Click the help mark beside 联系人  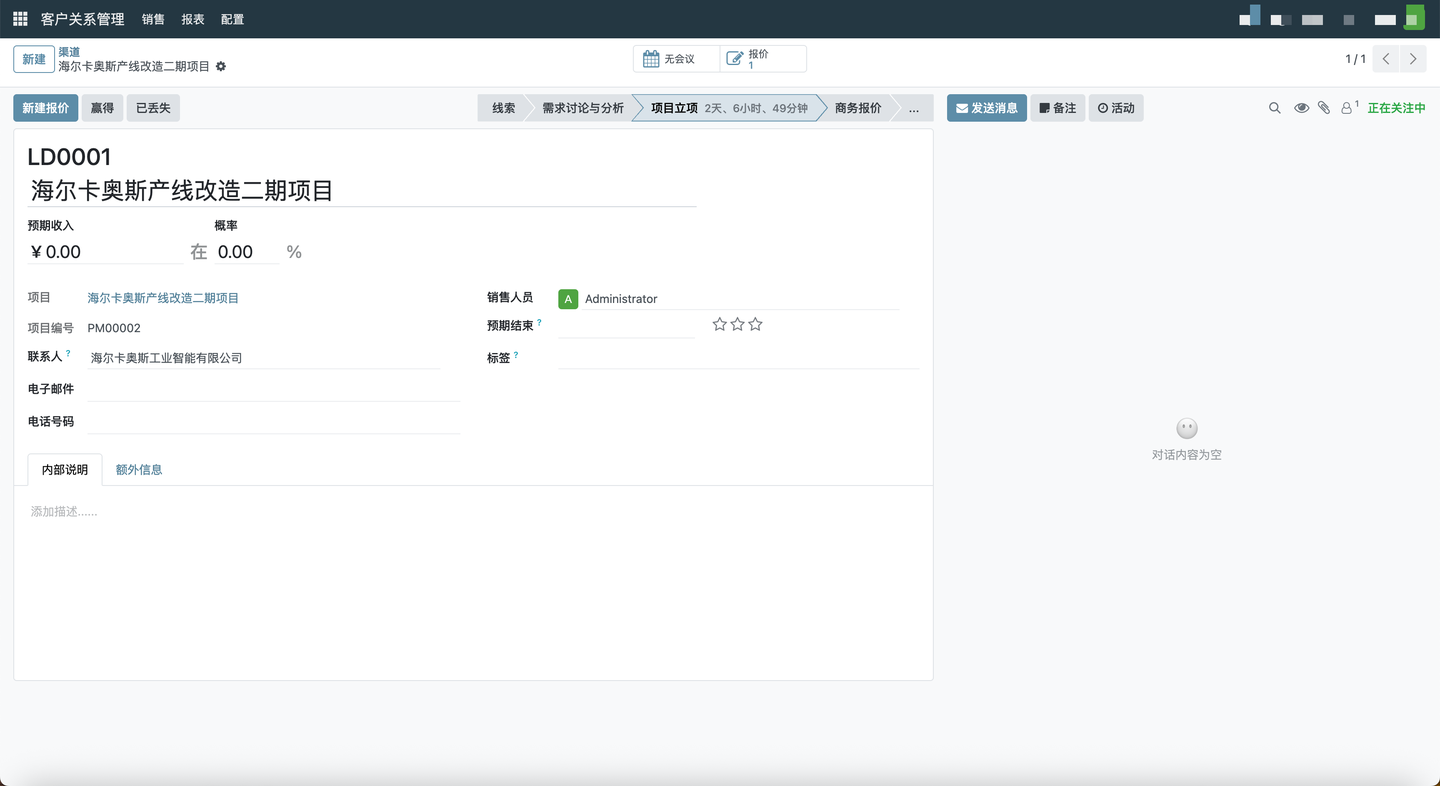pos(68,354)
